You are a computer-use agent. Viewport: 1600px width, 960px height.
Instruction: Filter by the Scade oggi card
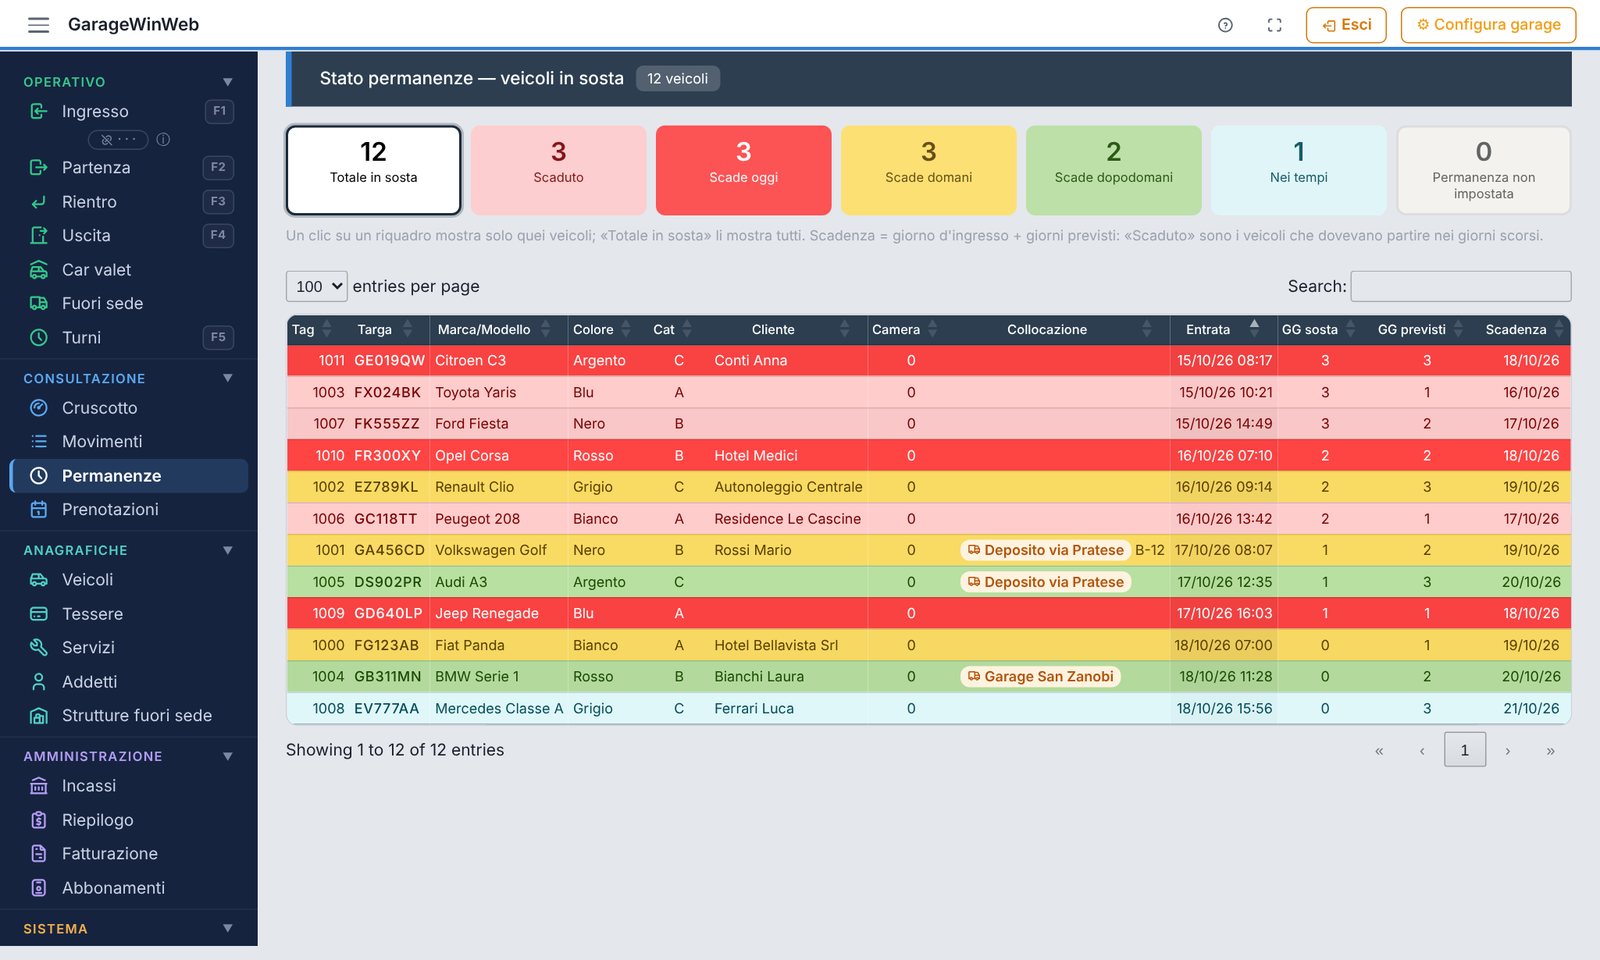click(x=743, y=170)
